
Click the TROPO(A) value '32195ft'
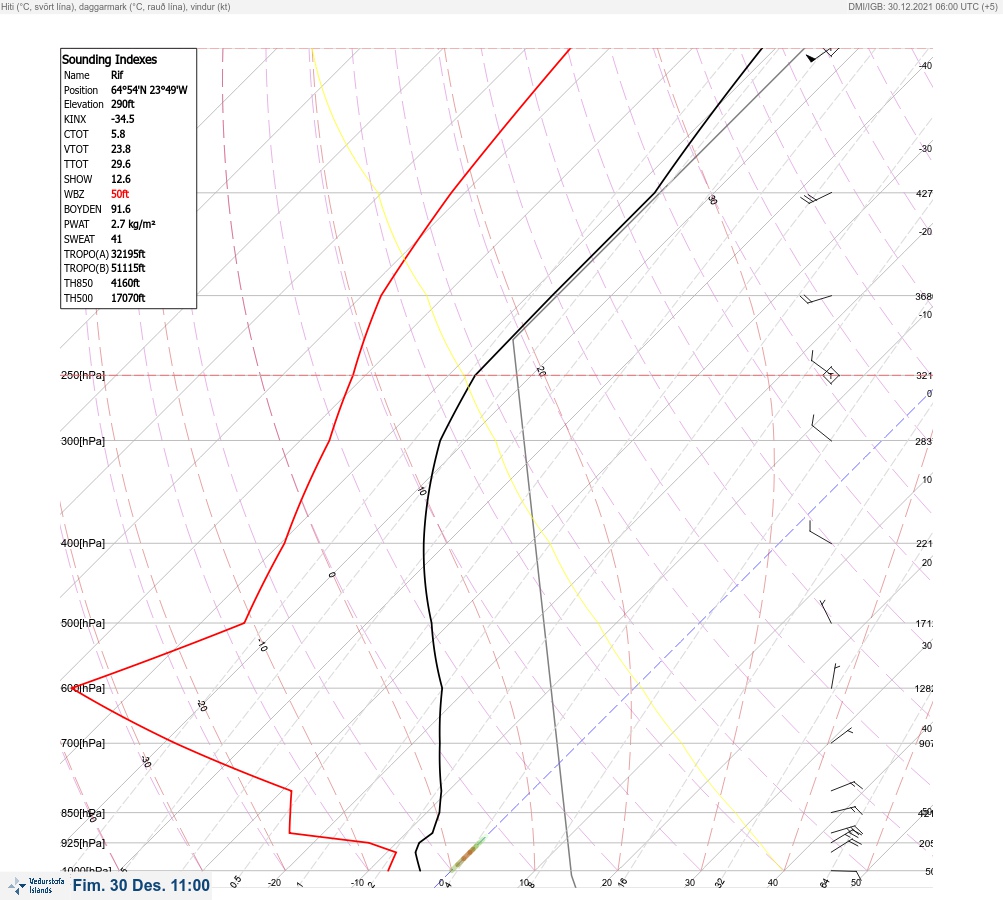(x=128, y=254)
